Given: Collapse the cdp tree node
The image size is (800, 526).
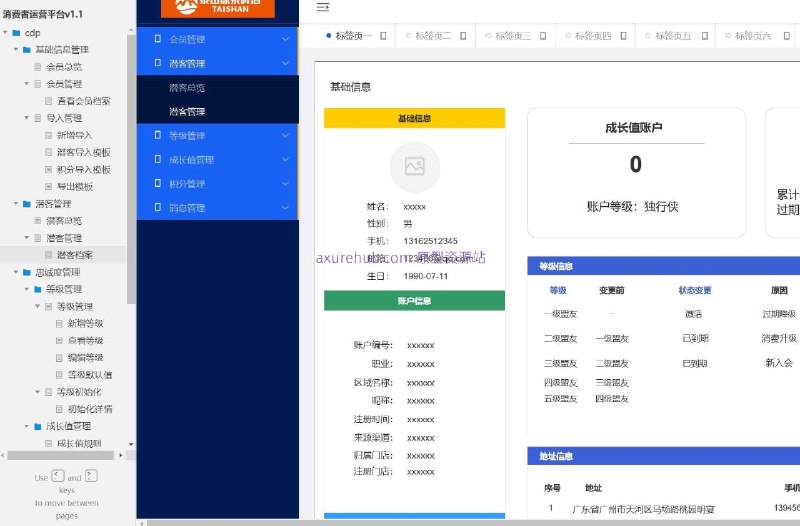Looking at the screenshot, I should [x=5, y=33].
